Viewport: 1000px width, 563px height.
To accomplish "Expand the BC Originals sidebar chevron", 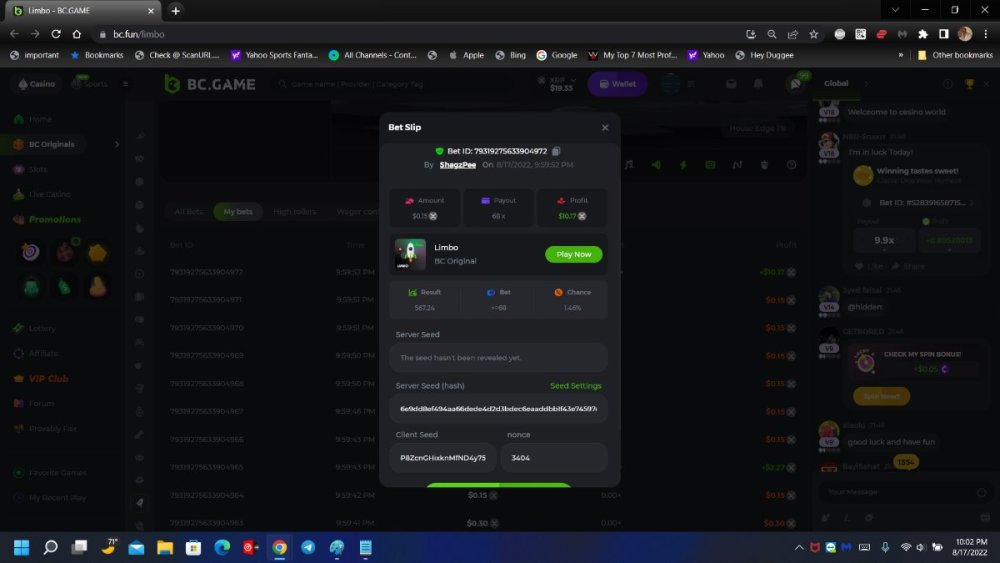I will [117, 144].
